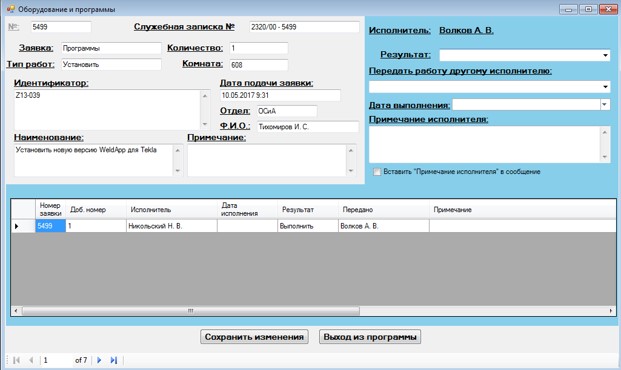621x370 pixels.
Task: Click the first record navigator arrow
Action: click(x=16, y=360)
